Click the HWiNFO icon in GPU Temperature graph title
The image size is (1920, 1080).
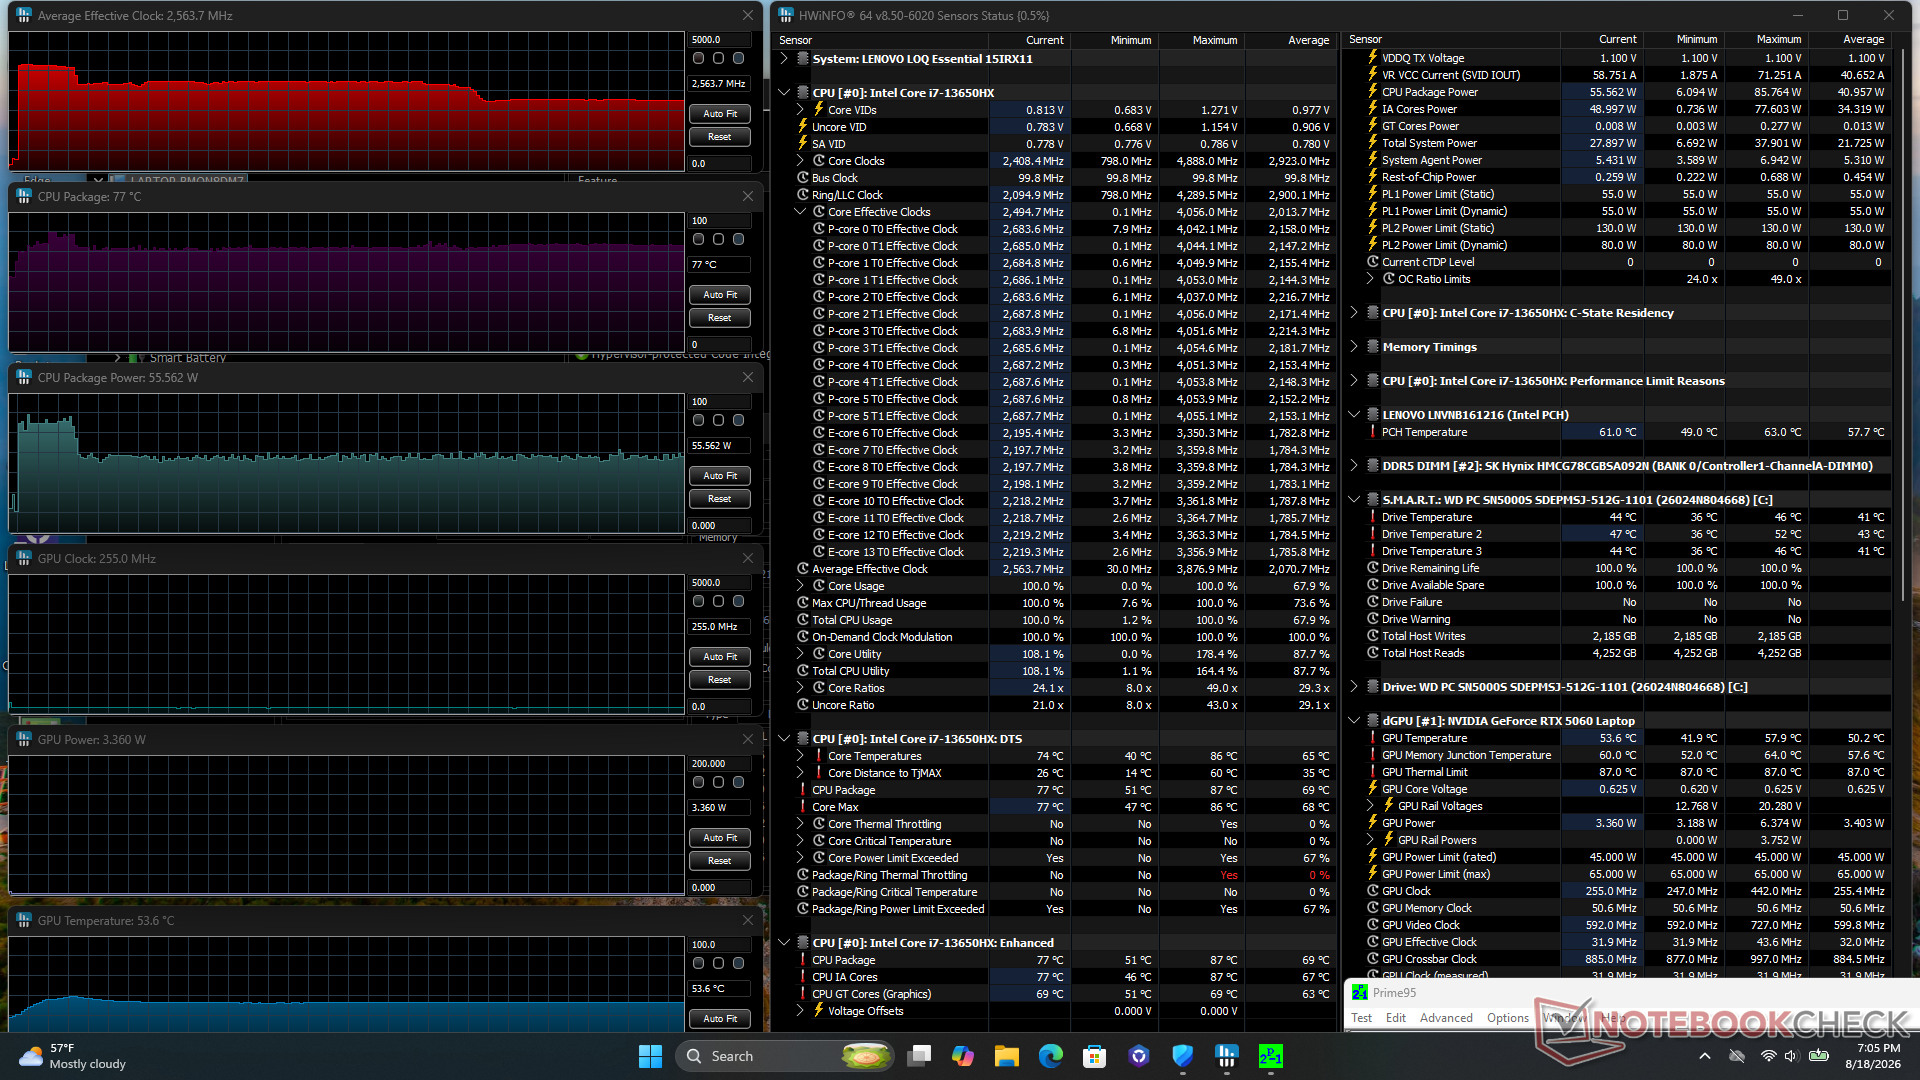point(24,920)
